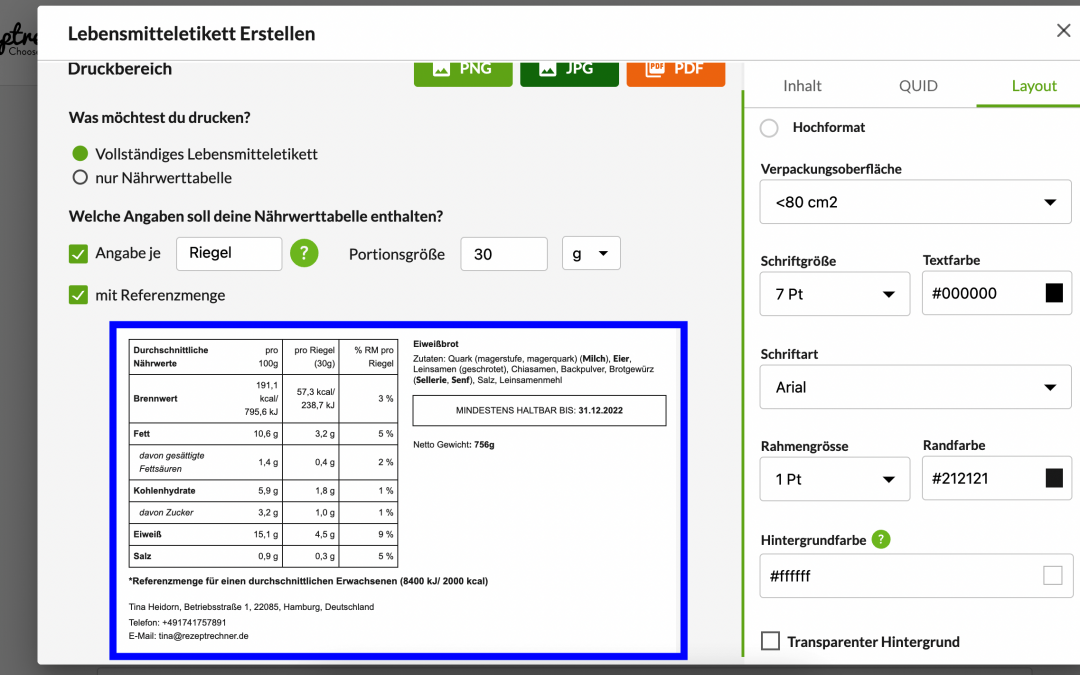Viewport: 1080px width, 675px height.
Task: Open Rahmengrösse 1 Pt dropdown
Action: (x=835, y=479)
